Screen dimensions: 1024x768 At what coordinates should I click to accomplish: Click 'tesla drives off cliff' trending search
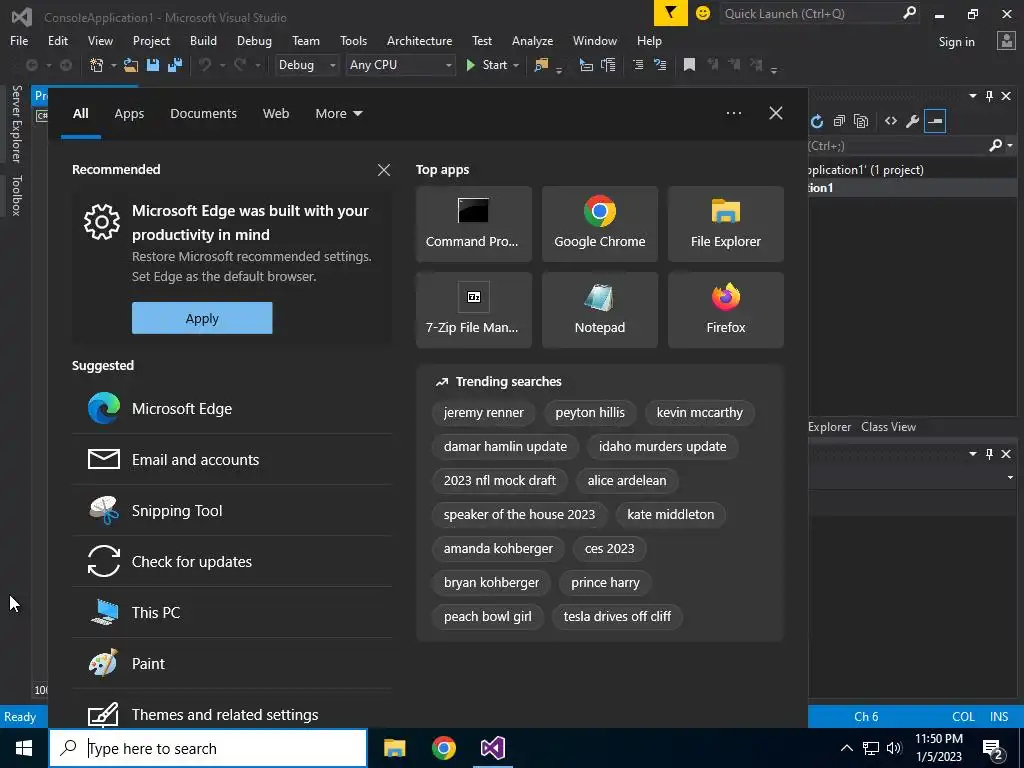point(617,616)
